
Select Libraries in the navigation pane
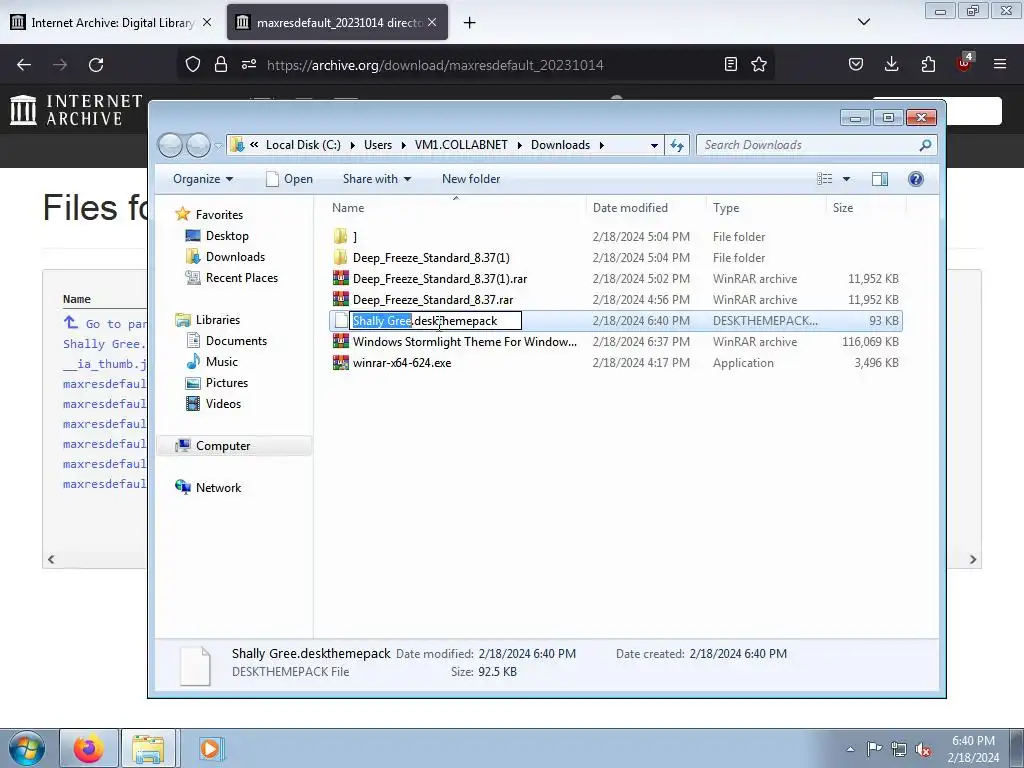pyautogui.click(x=208, y=319)
